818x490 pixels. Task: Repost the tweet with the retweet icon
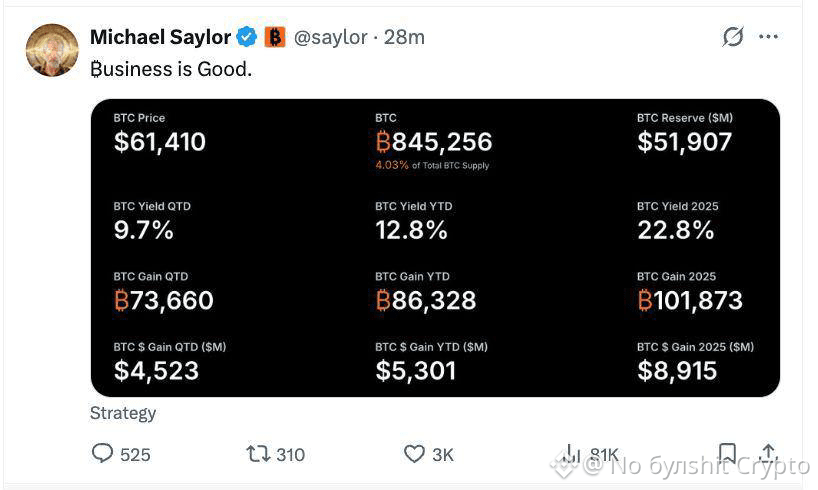(258, 453)
